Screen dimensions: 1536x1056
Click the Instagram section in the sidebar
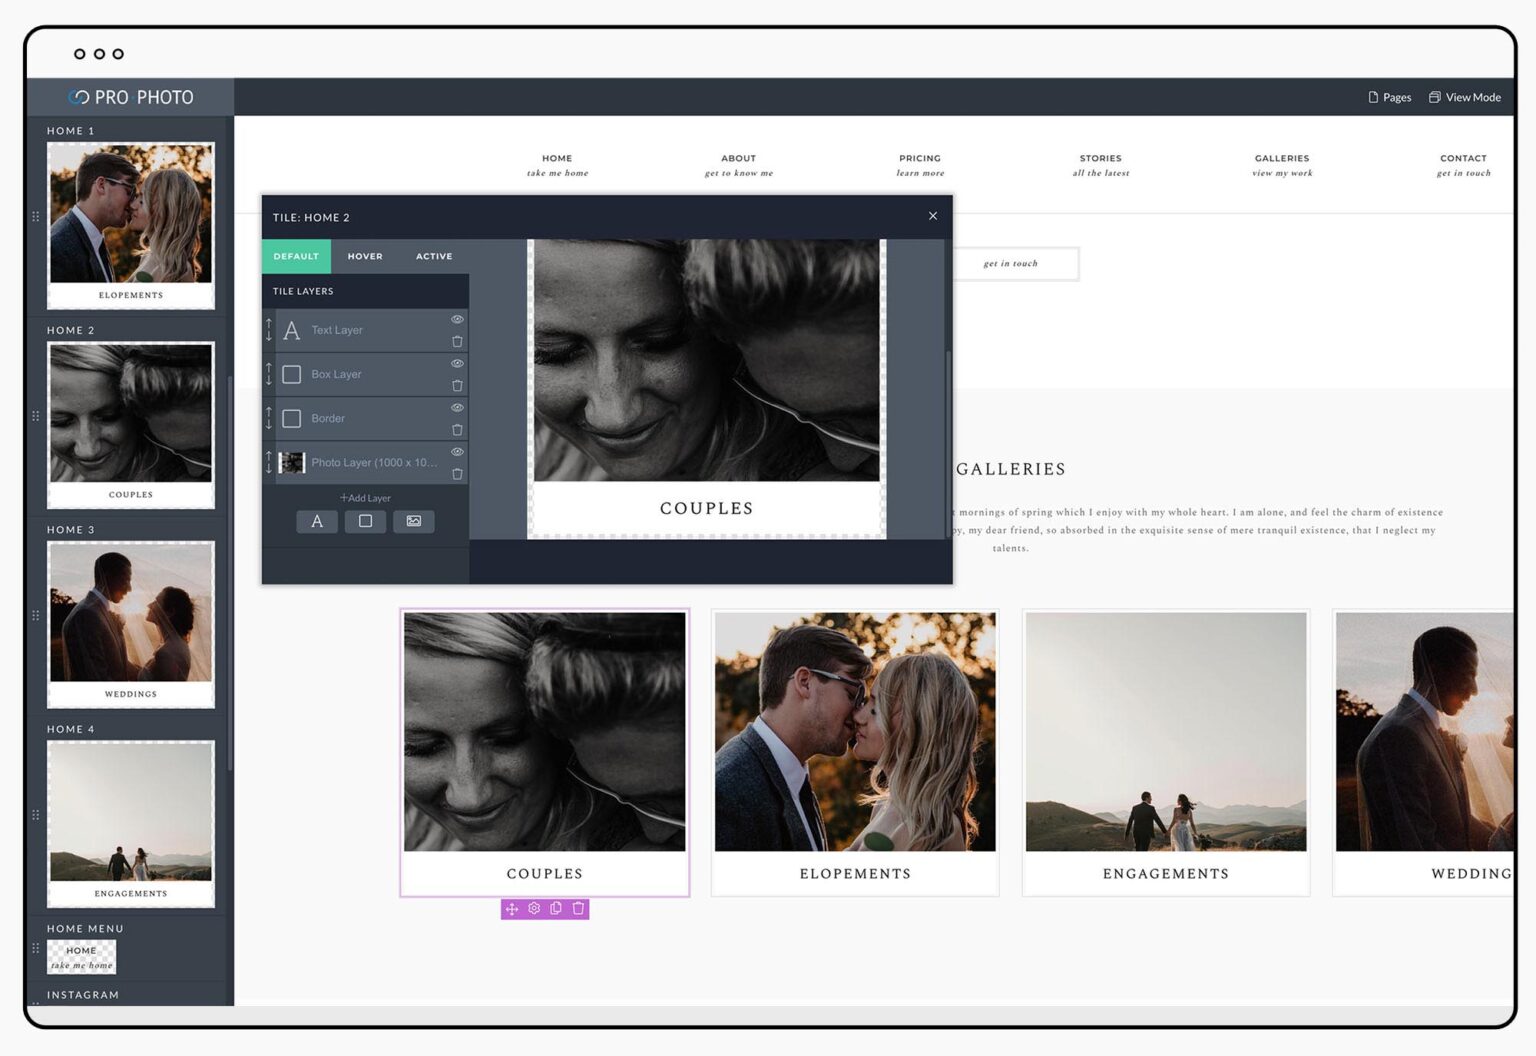(x=82, y=994)
